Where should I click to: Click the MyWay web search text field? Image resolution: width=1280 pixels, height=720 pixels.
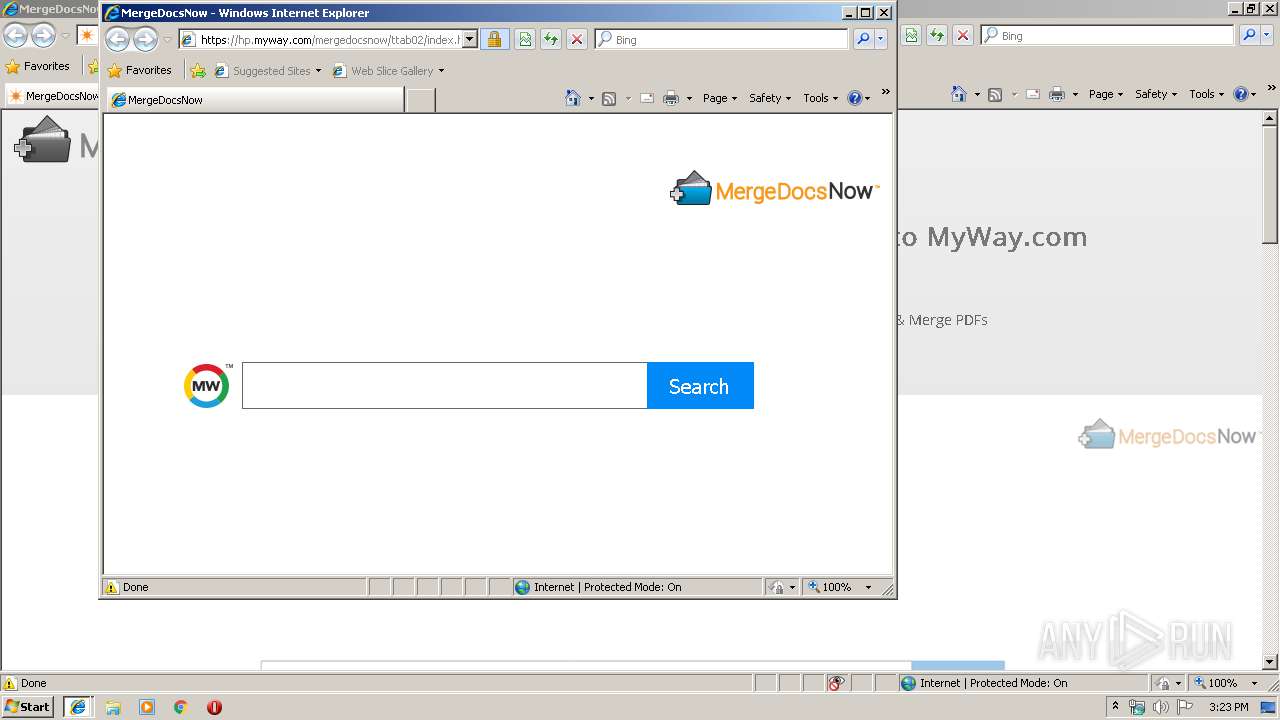point(444,385)
